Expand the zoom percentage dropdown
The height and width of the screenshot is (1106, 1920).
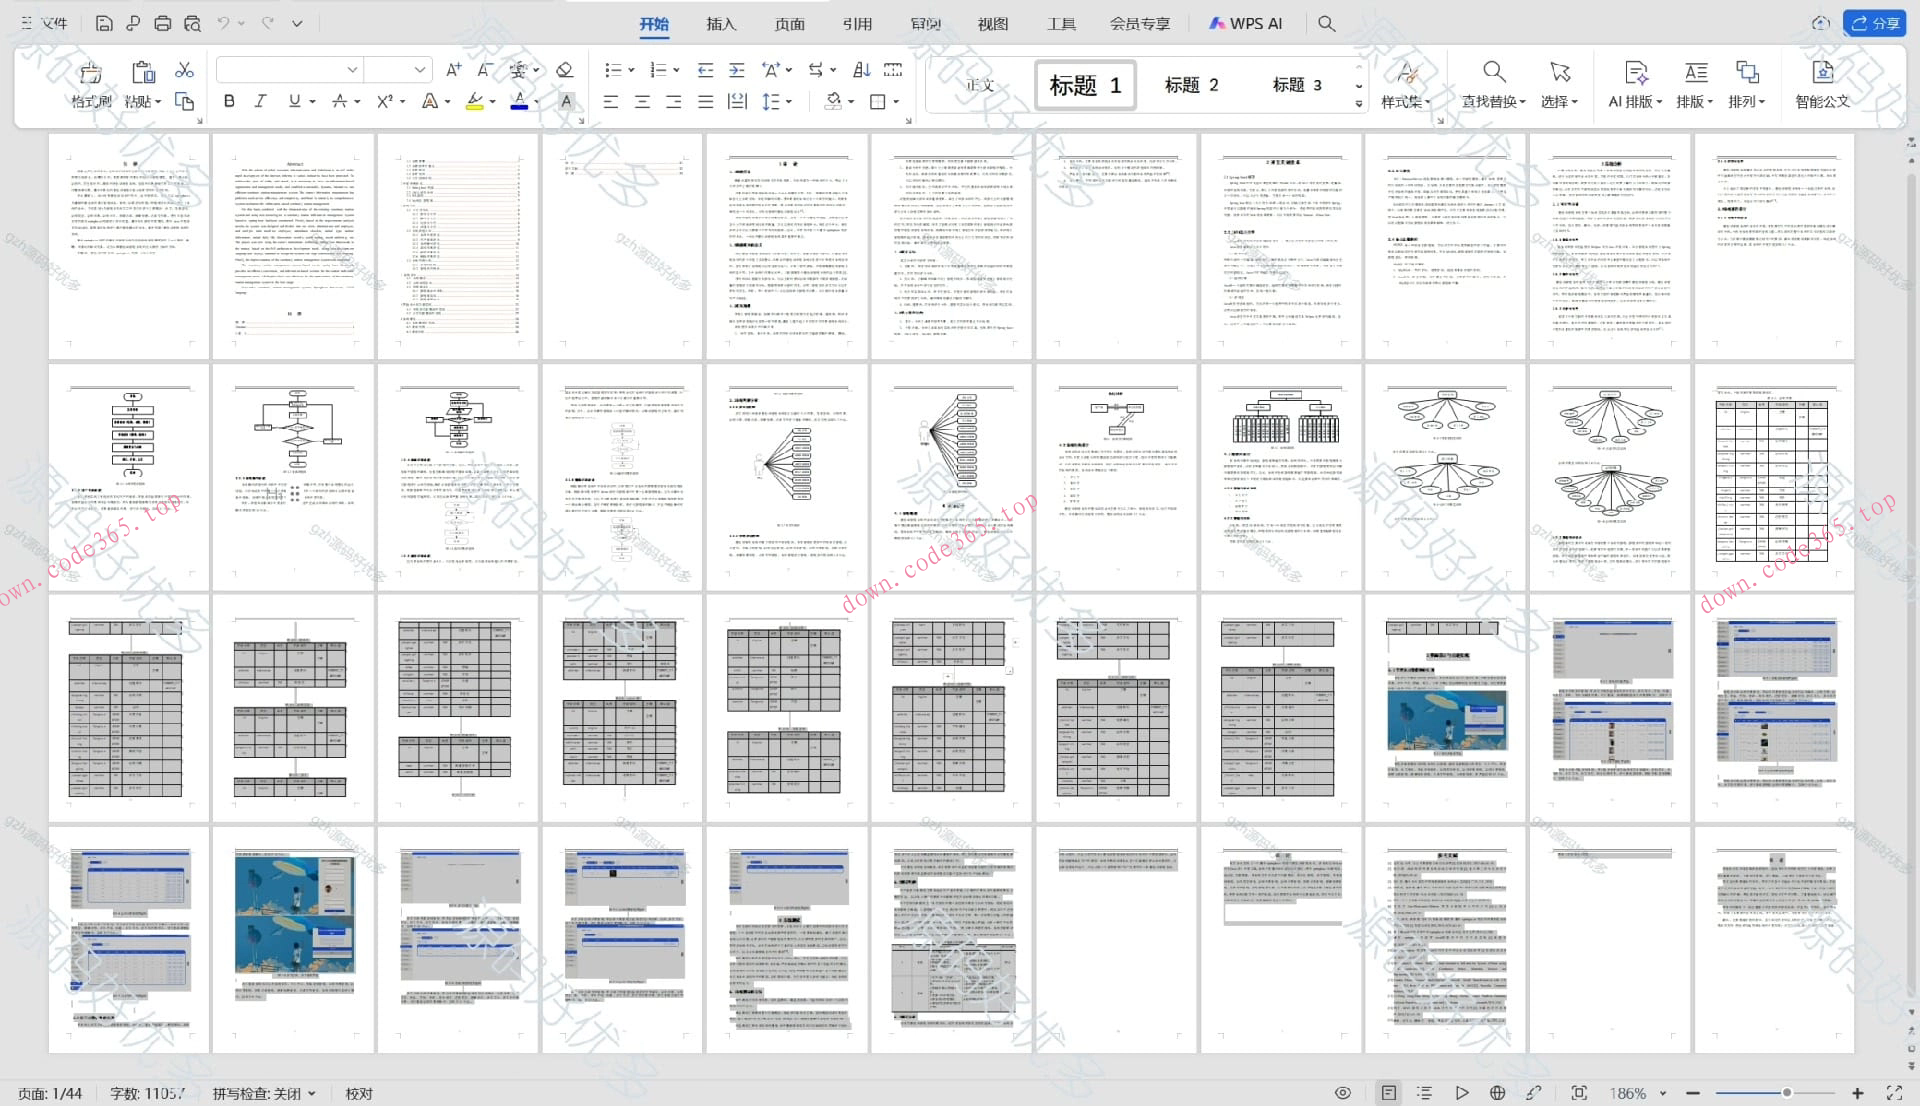1663,1093
